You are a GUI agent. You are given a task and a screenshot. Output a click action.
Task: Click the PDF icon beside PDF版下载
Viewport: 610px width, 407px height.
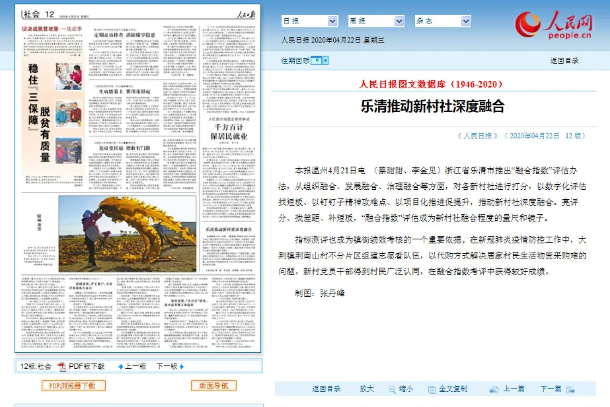coord(62,367)
